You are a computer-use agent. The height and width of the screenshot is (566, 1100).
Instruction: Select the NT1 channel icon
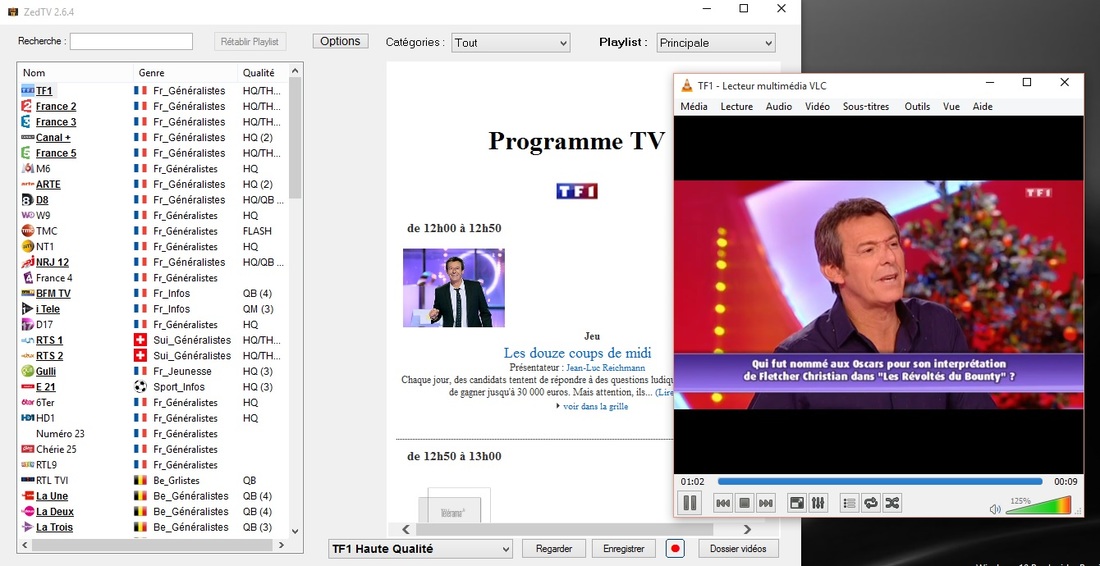tap(27, 246)
